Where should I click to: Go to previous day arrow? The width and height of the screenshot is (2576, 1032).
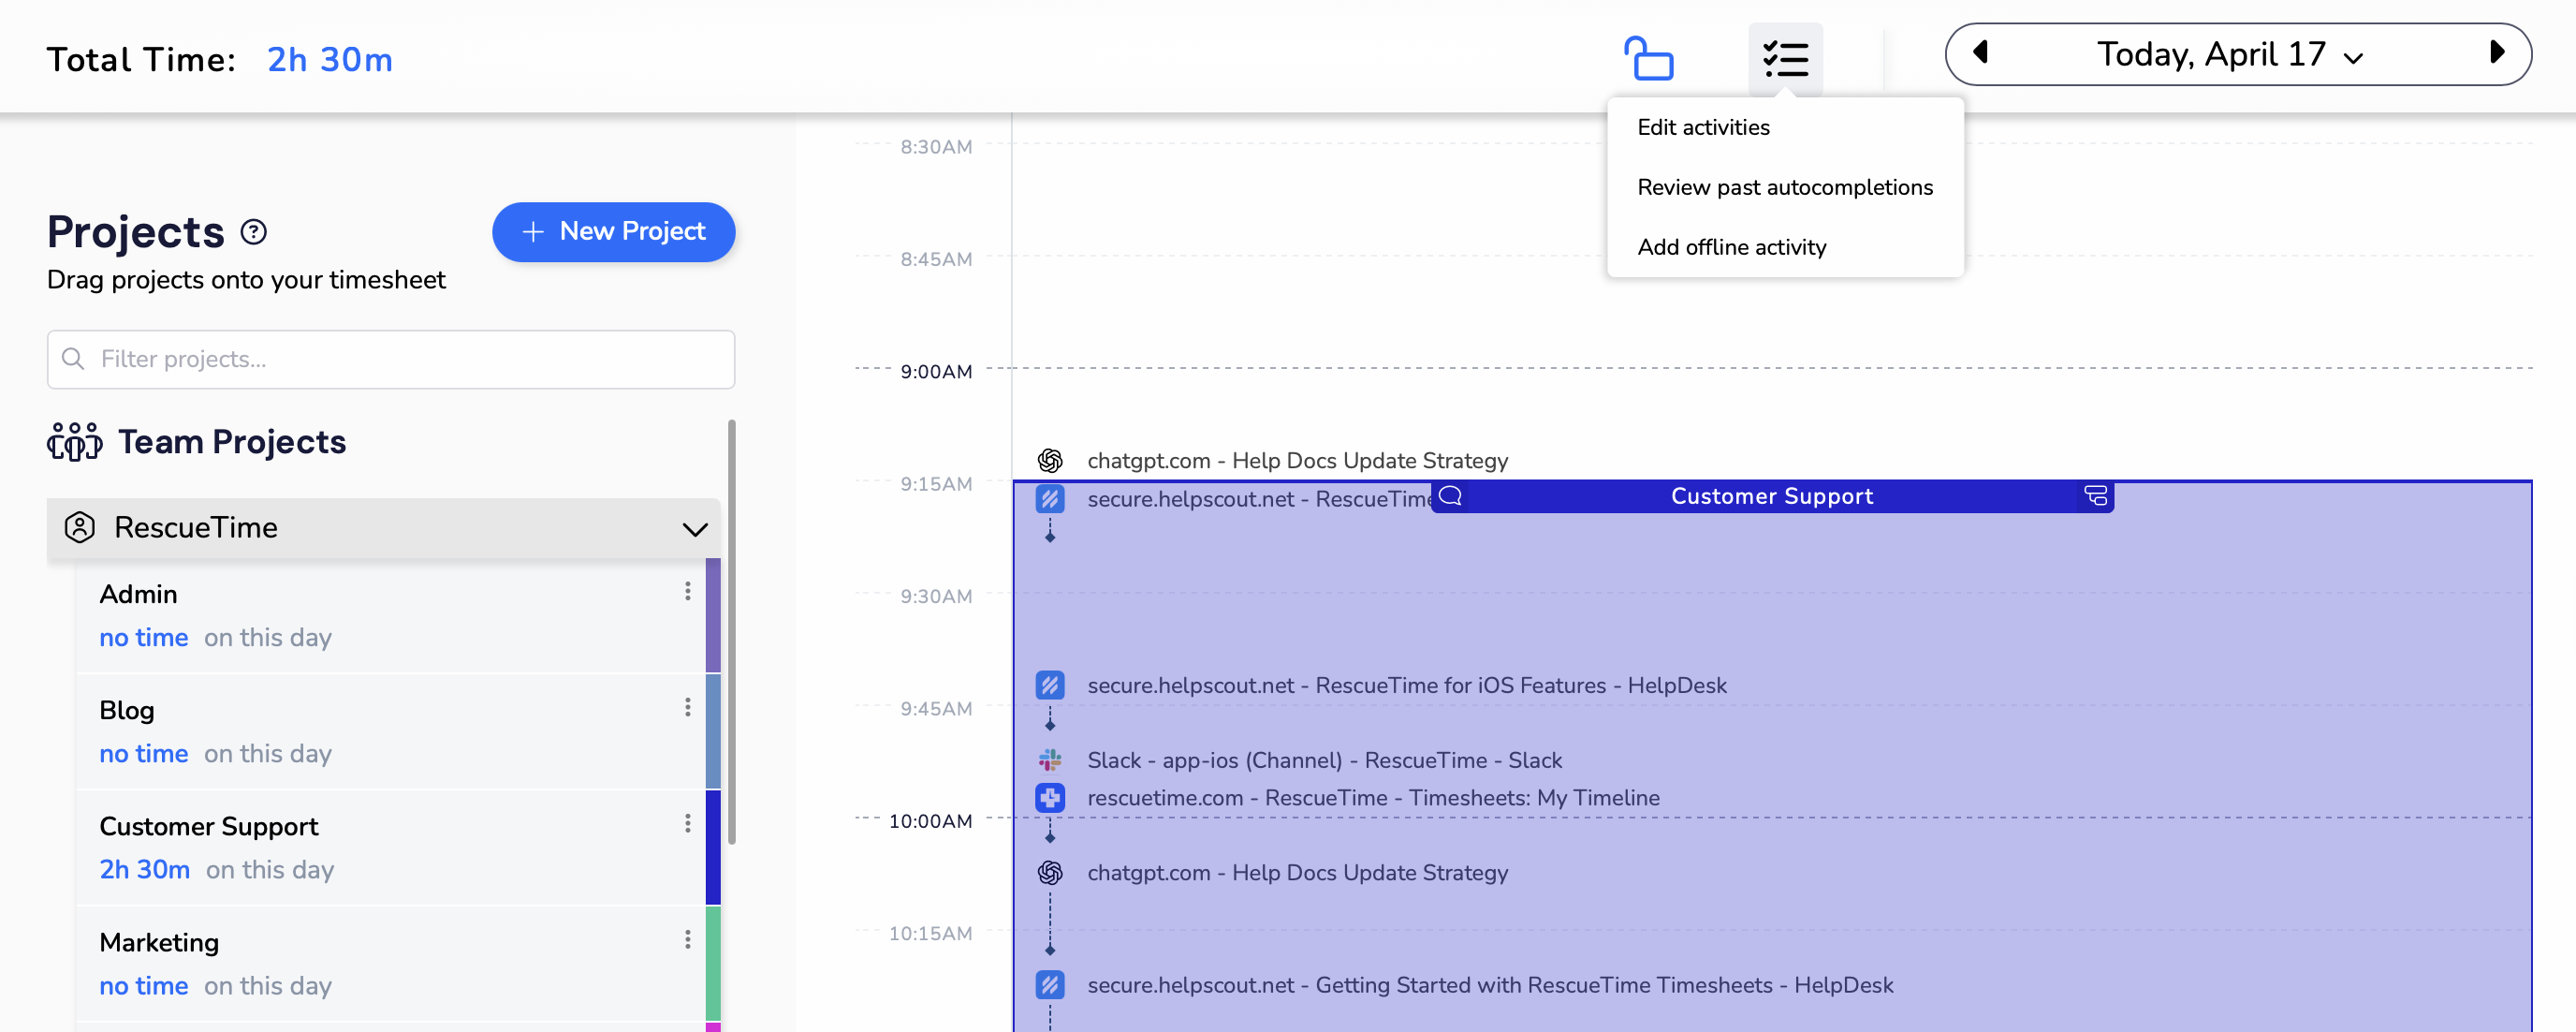(x=1980, y=52)
